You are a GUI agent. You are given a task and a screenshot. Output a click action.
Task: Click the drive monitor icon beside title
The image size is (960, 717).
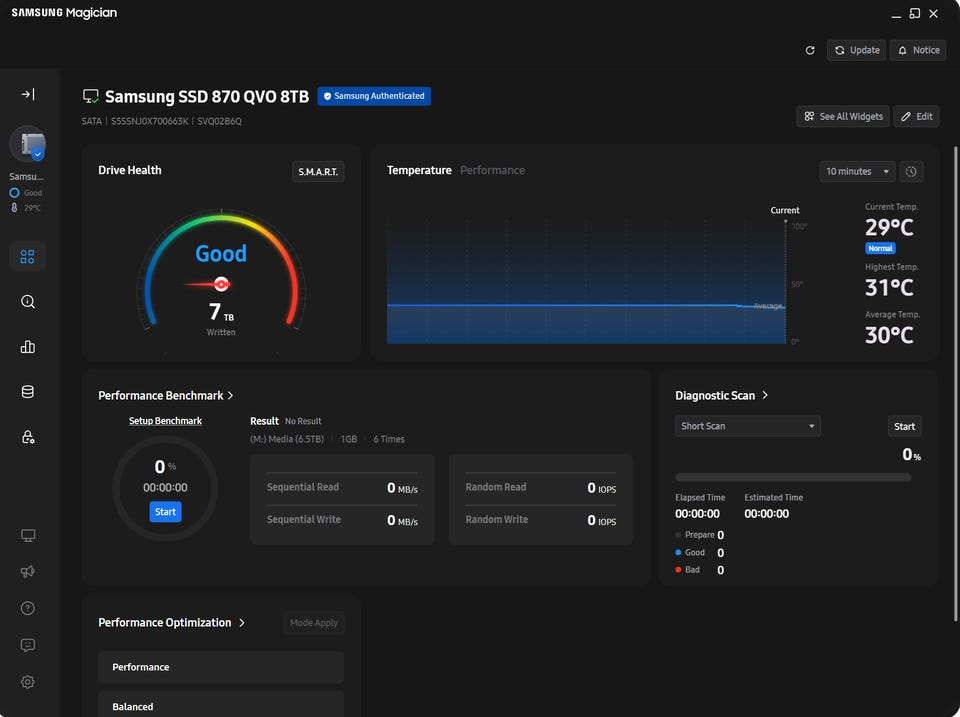point(91,96)
